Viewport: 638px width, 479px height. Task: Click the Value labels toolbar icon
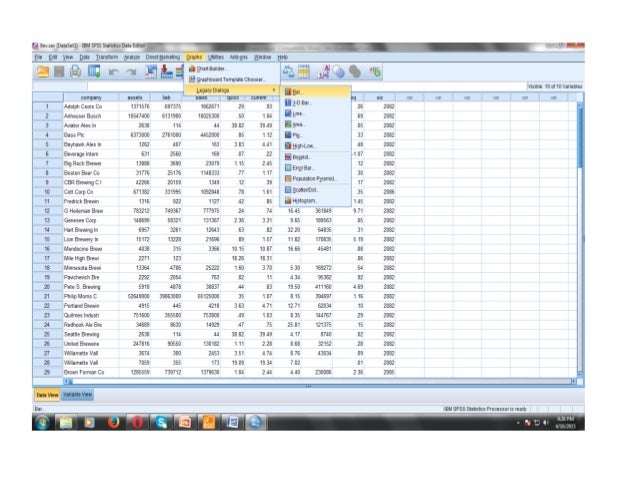click(x=323, y=72)
